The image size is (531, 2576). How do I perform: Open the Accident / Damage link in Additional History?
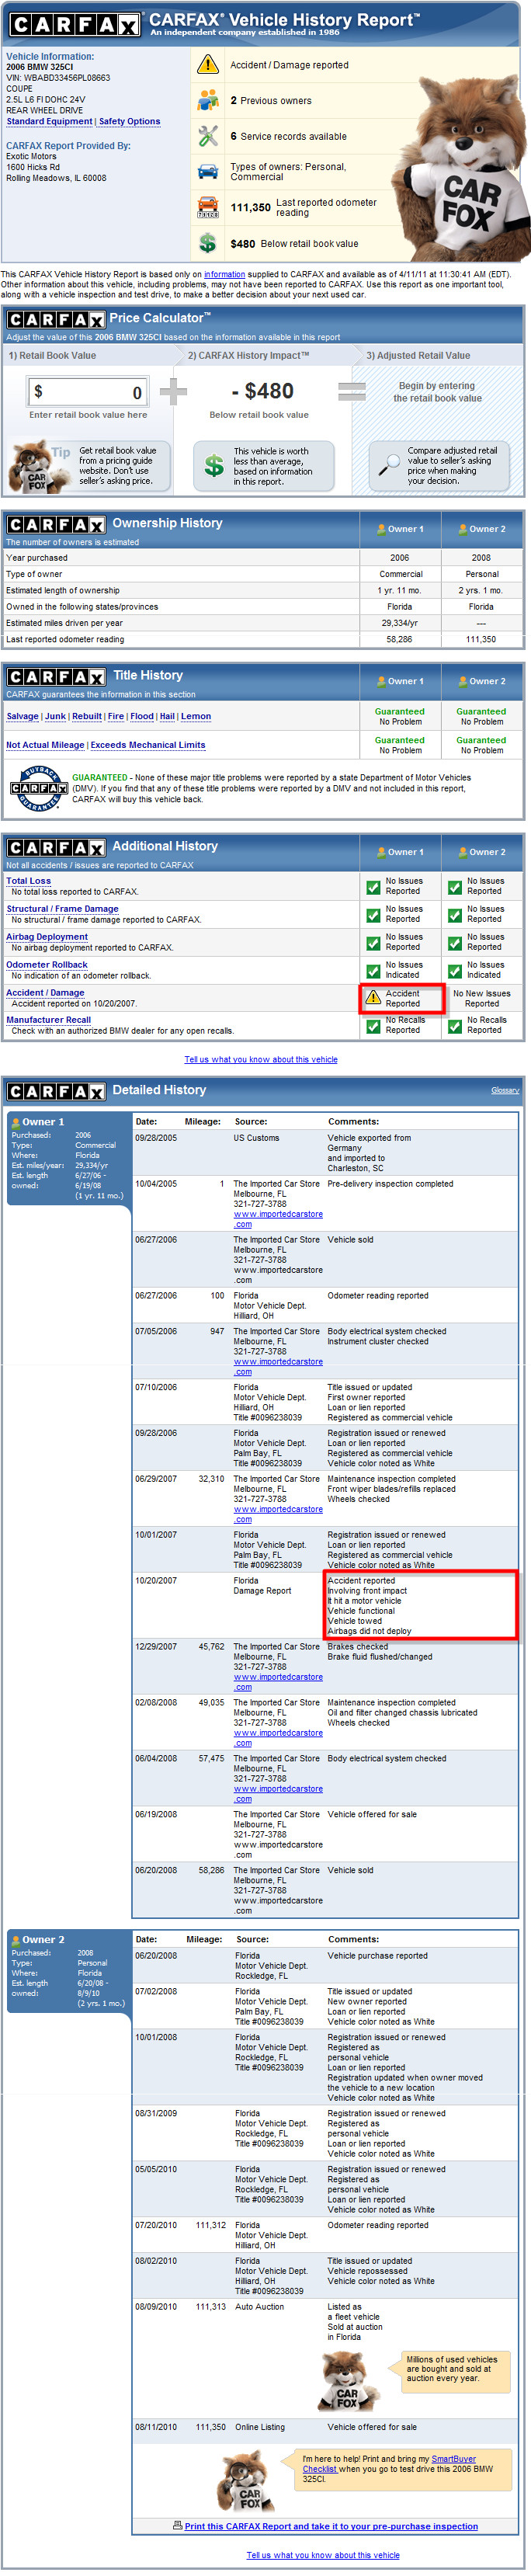click(46, 994)
